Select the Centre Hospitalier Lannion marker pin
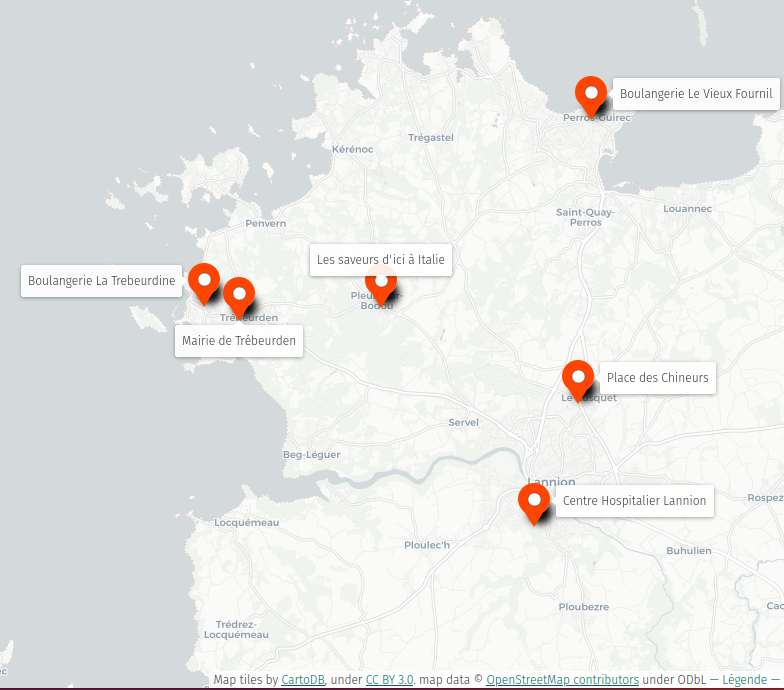This screenshot has width=784, height=690. click(x=534, y=501)
